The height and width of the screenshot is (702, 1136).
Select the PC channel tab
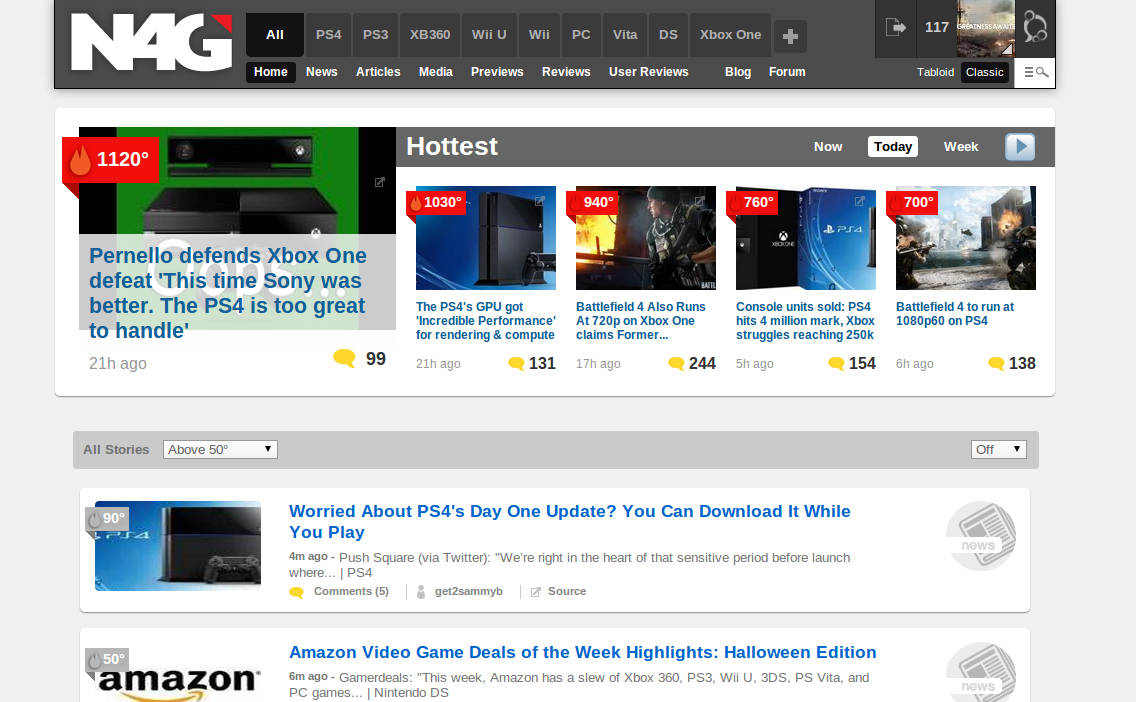[581, 35]
